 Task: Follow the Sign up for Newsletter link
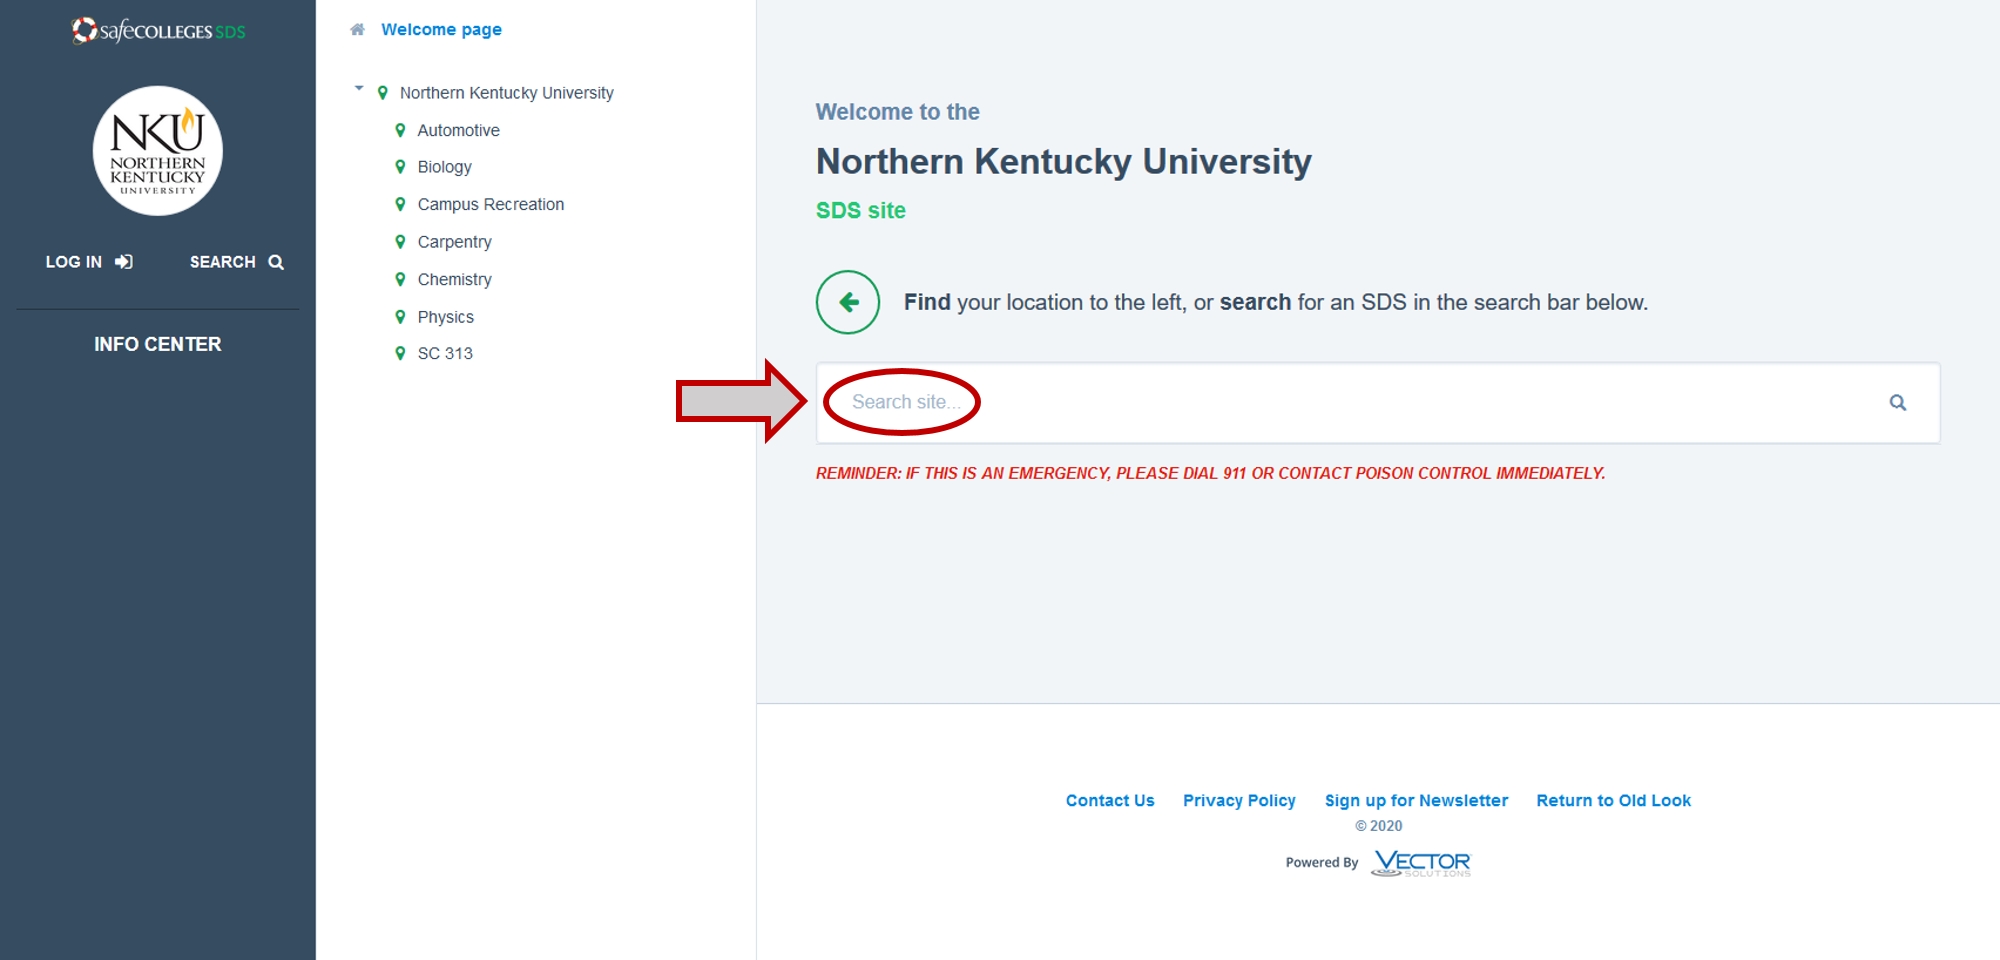click(x=1415, y=800)
